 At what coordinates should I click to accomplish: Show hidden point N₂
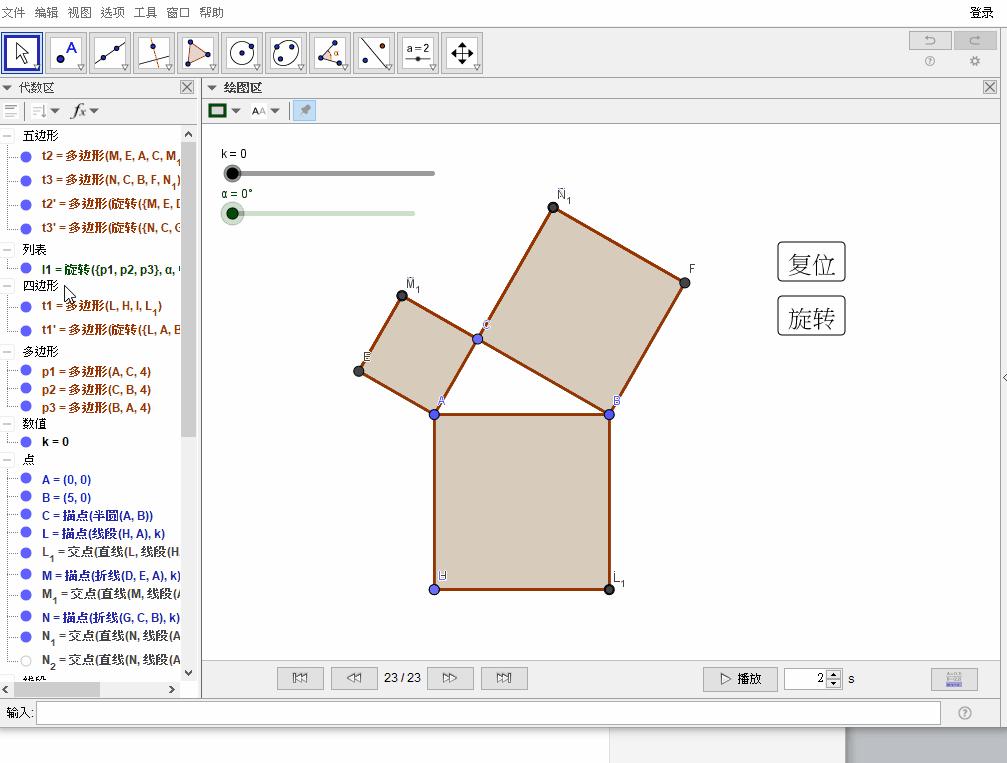(26, 660)
